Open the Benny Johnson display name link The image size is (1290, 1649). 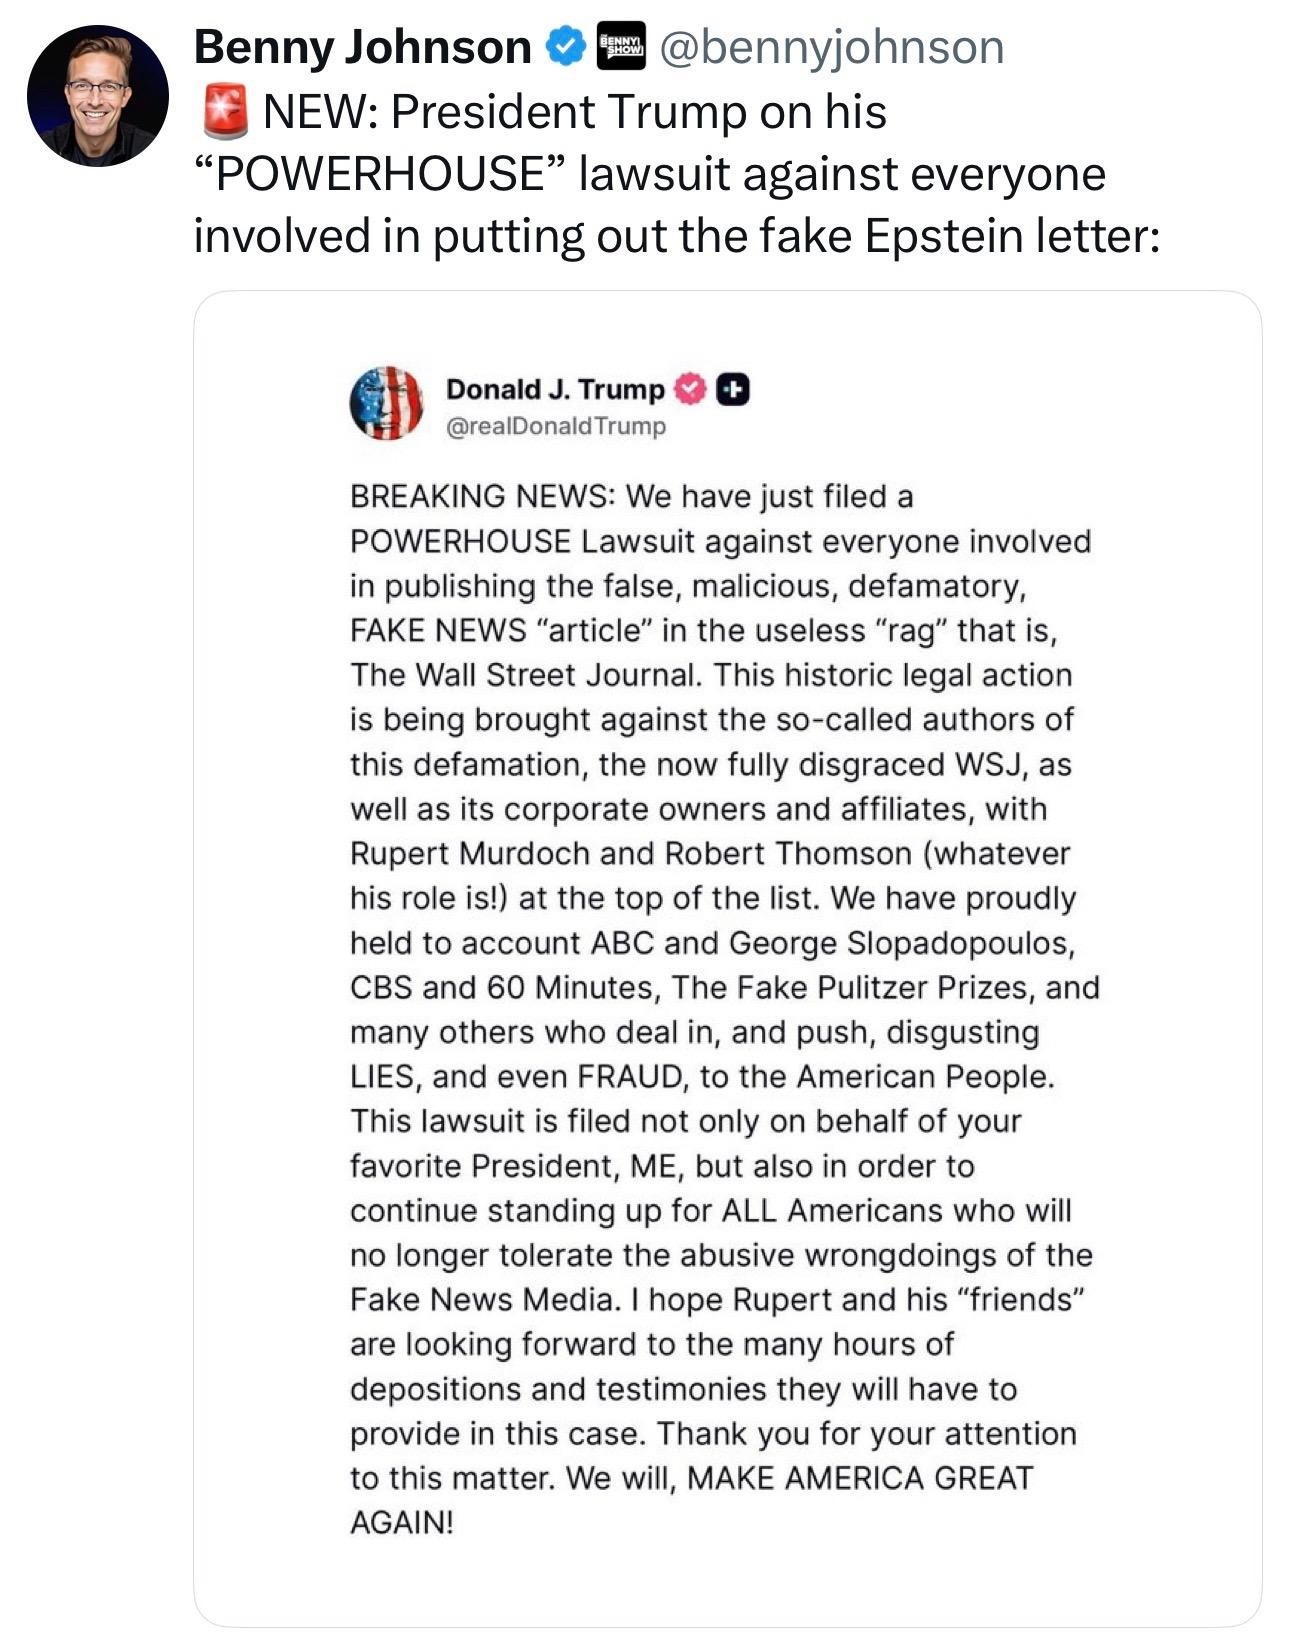tap(362, 47)
